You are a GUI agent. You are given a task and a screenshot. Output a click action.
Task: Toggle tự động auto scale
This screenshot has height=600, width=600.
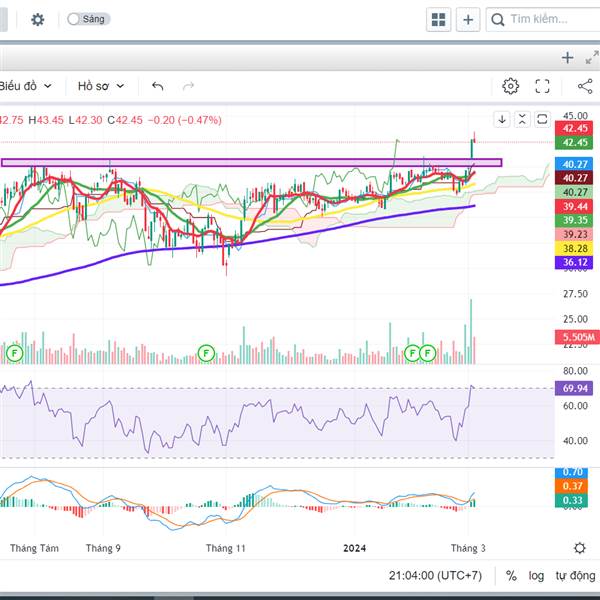[x=576, y=576]
